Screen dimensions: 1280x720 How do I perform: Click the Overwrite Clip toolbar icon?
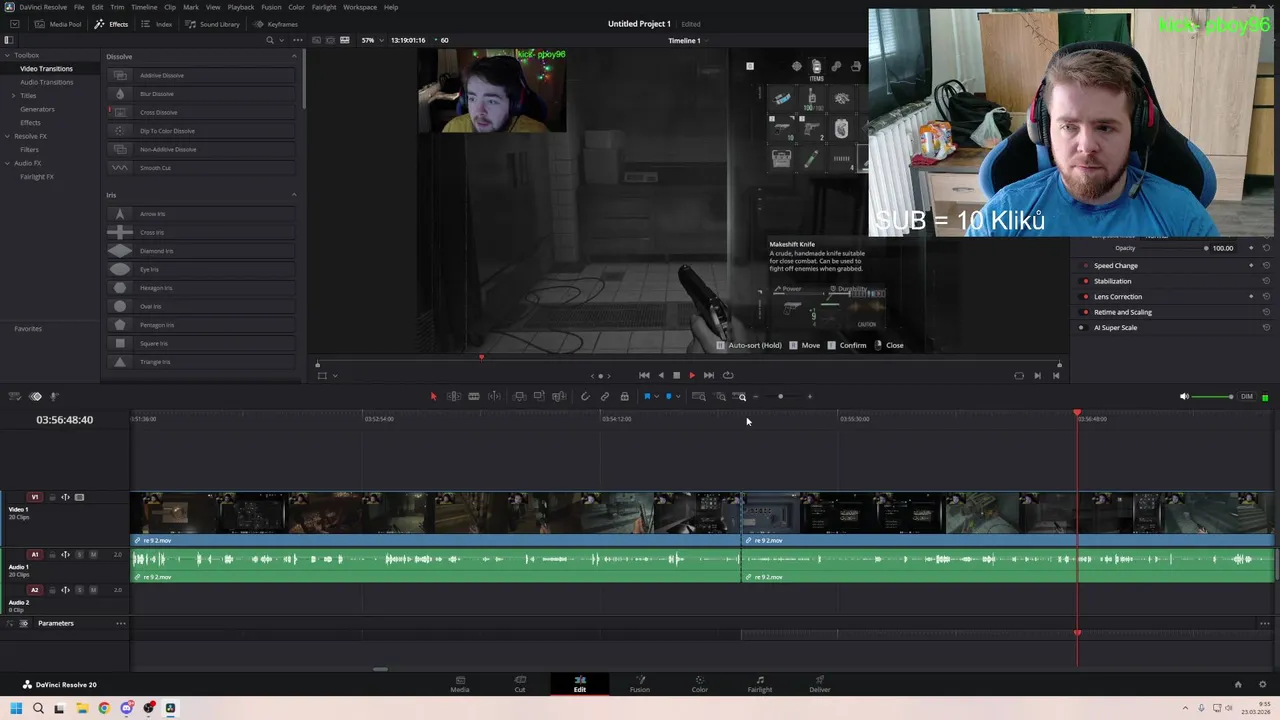click(539, 396)
